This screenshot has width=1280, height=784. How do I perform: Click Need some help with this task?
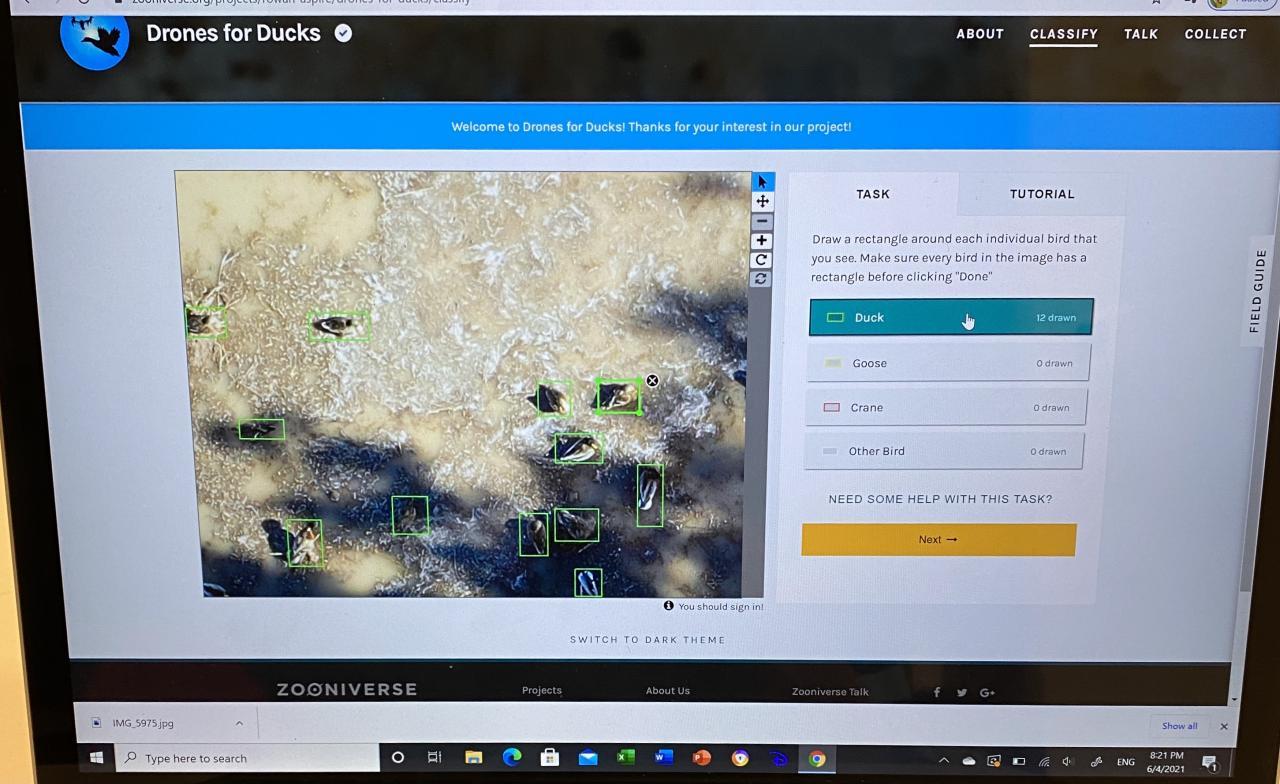point(940,499)
